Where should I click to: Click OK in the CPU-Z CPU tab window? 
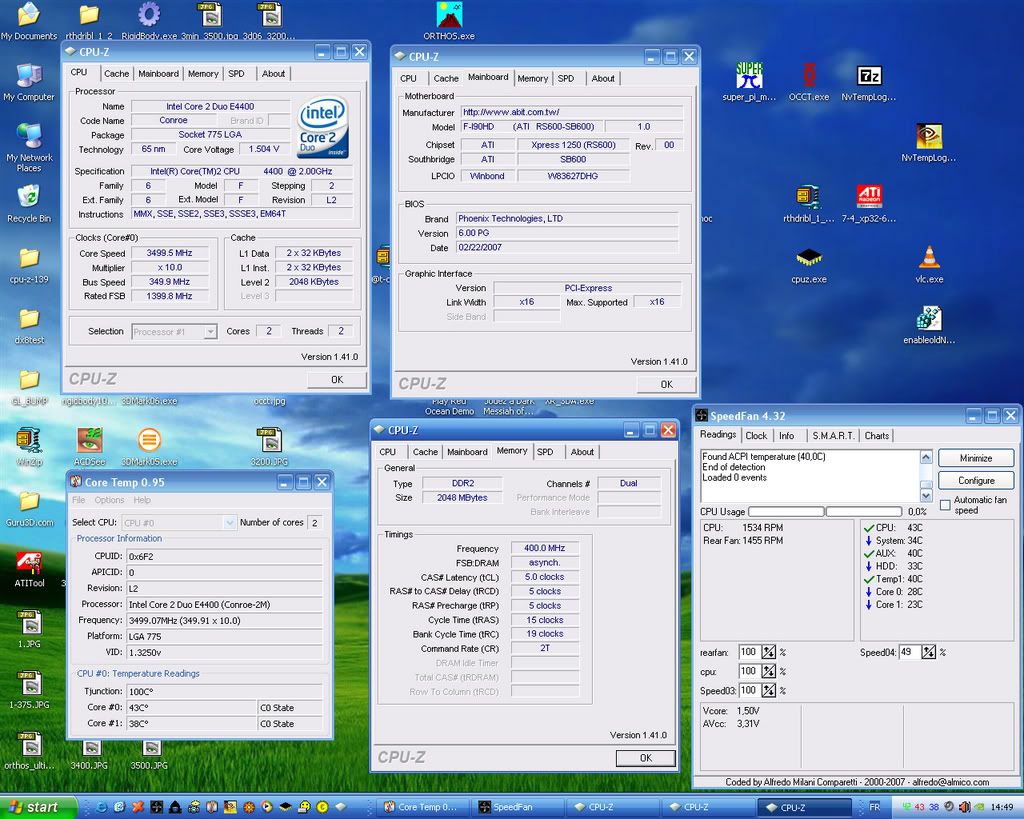coord(337,379)
